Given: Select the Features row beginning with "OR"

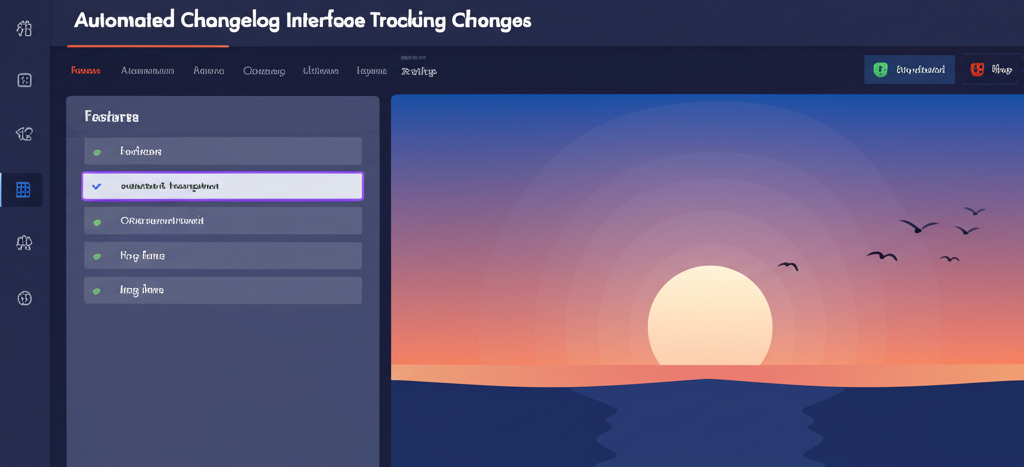Looking at the screenshot, I should tap(223, 221).
